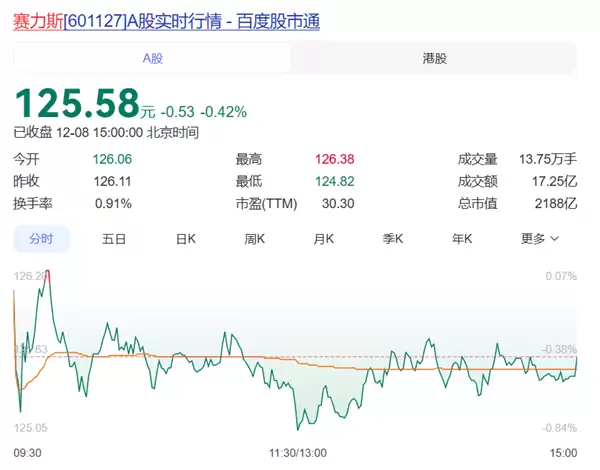Click the -0.38% right axis label

[559, 349]
